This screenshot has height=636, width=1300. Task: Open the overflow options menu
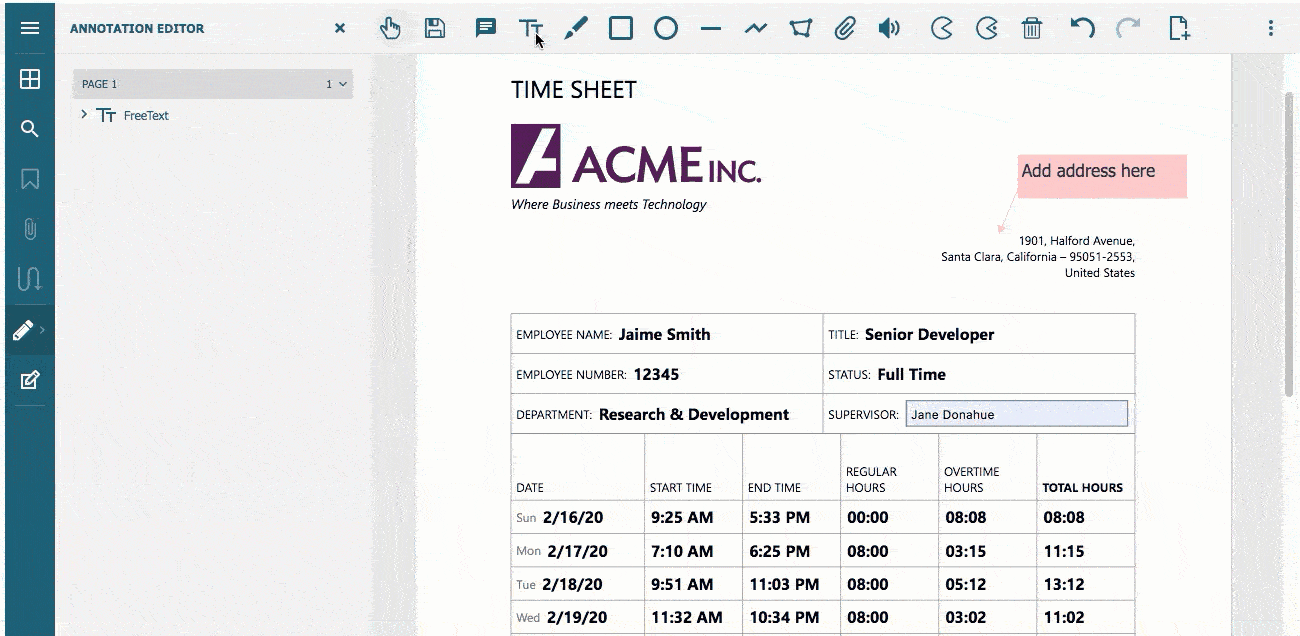pyautogui.click(x=1270, y=28)
